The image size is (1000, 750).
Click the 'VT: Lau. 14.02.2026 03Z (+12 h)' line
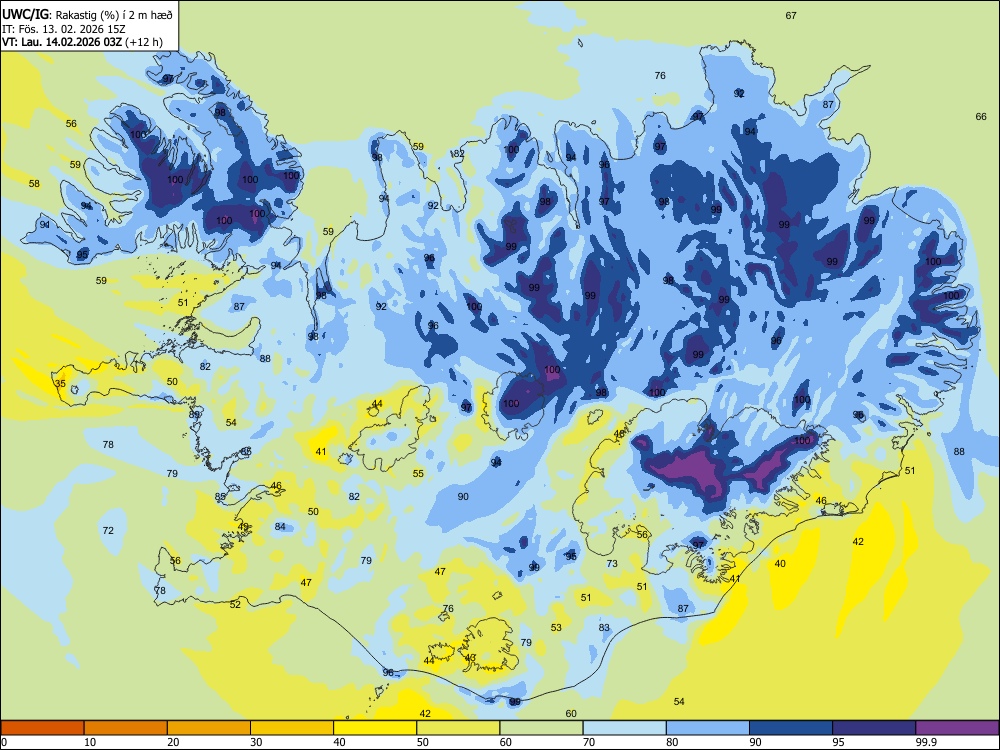(82, 42)
